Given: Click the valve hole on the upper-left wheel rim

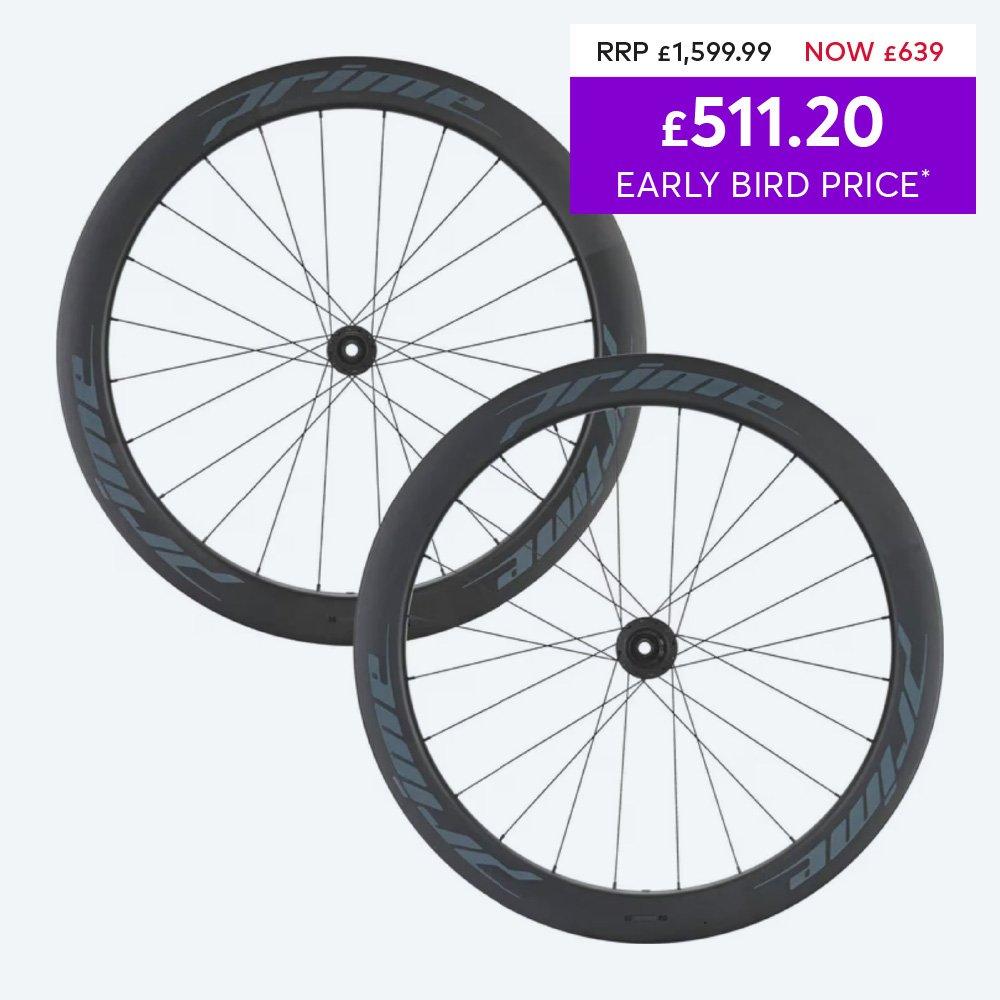Looking at the screenshot, I should [x=331, y=617].
